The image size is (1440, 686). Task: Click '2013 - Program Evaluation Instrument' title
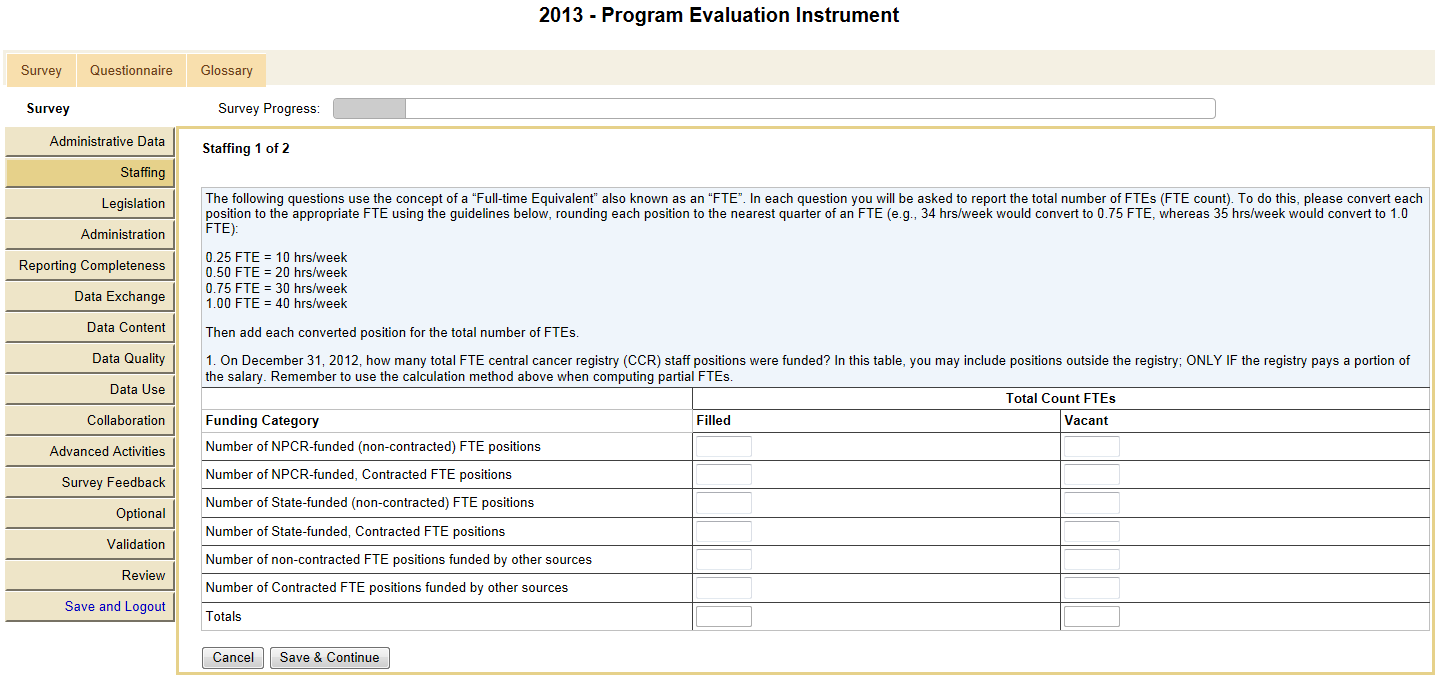[x=719, y=15]
